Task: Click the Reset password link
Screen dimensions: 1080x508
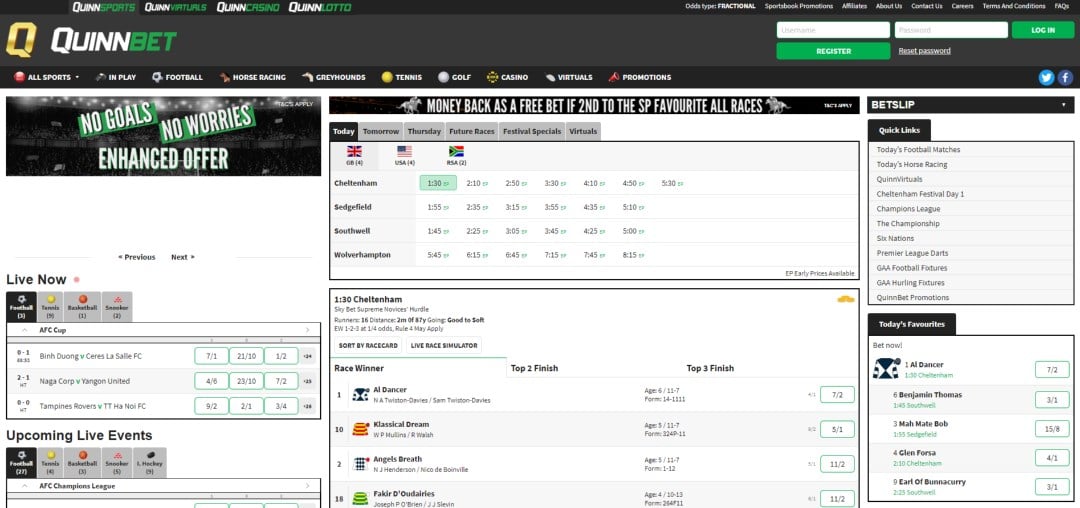Action: click(x=924, y=51)
